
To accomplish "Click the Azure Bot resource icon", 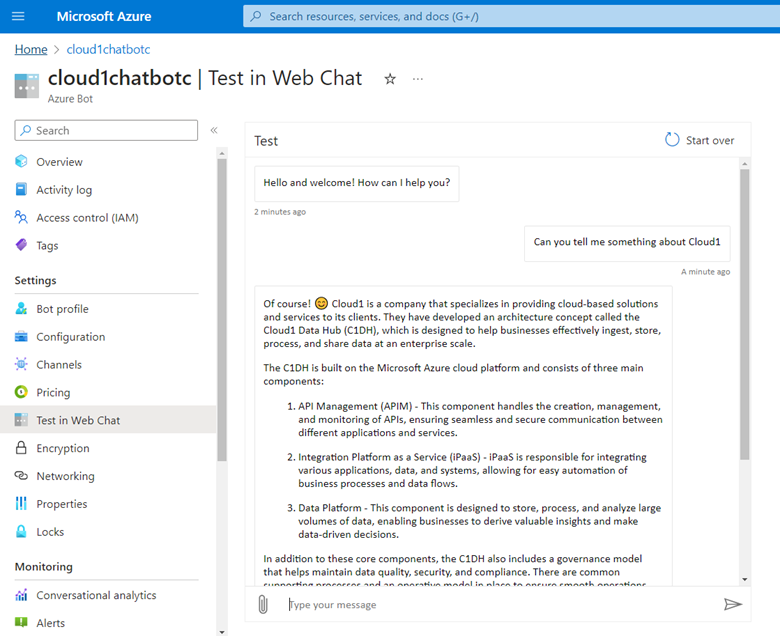I will click(x=27, y=86).
